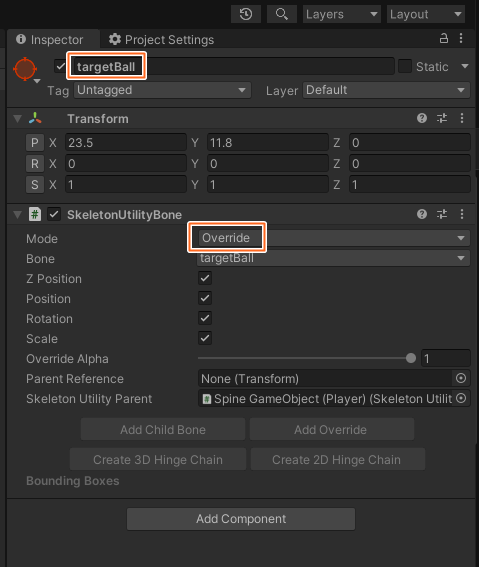Toggle the Inspector lock icon
This screenshot has height=567, width=479.
tap(444, 38)
